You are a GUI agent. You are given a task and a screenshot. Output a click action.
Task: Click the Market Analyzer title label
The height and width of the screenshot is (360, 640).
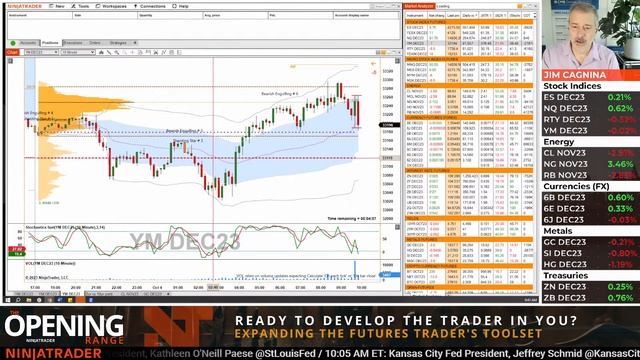pyautogui.click(x=419, y=6)
